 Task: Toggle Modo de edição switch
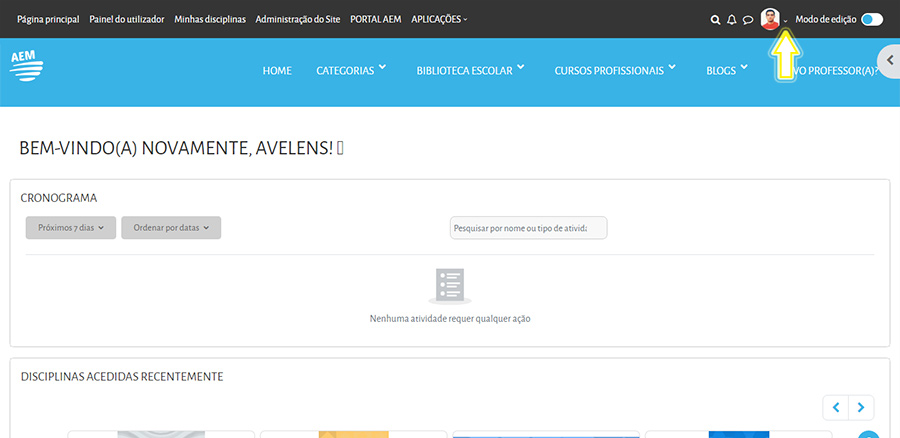pos(871,19)
